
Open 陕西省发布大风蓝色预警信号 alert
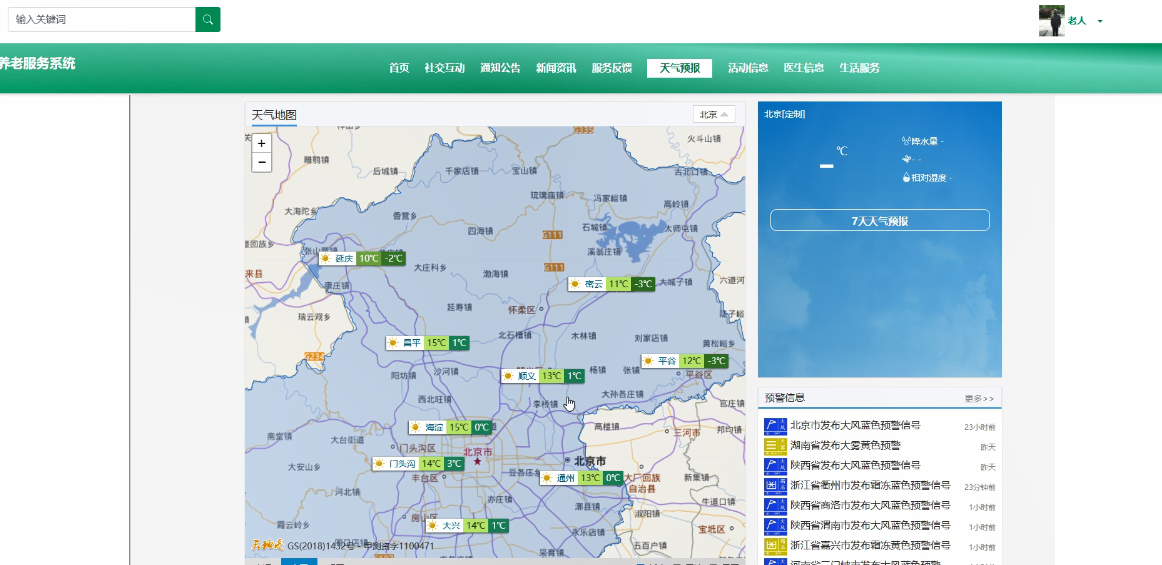pyautogui.click(x=855, y=466)
